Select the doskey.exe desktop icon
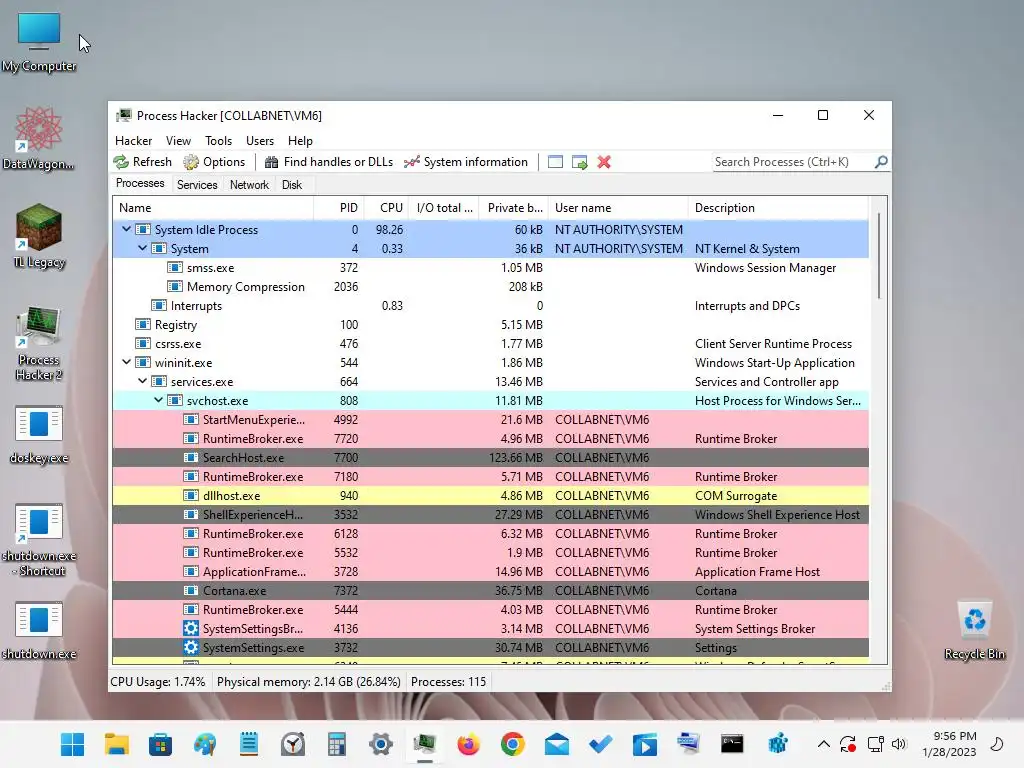The width and height of the screenshot is (1024, 768). (39, 434)
